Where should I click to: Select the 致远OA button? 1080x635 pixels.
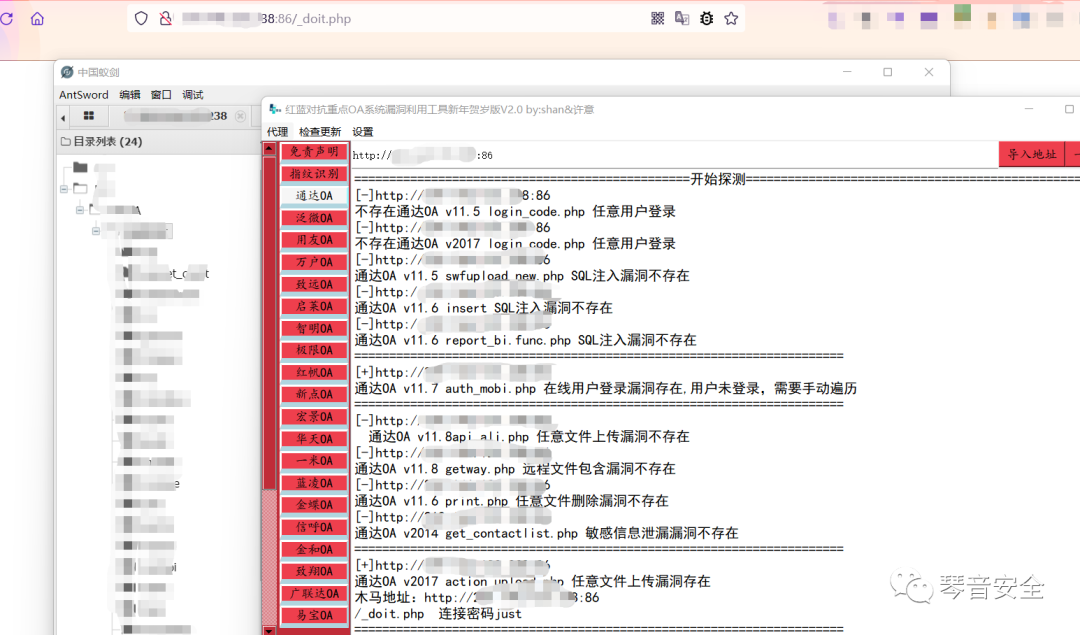pyautogui.click(x=314, y=284)
